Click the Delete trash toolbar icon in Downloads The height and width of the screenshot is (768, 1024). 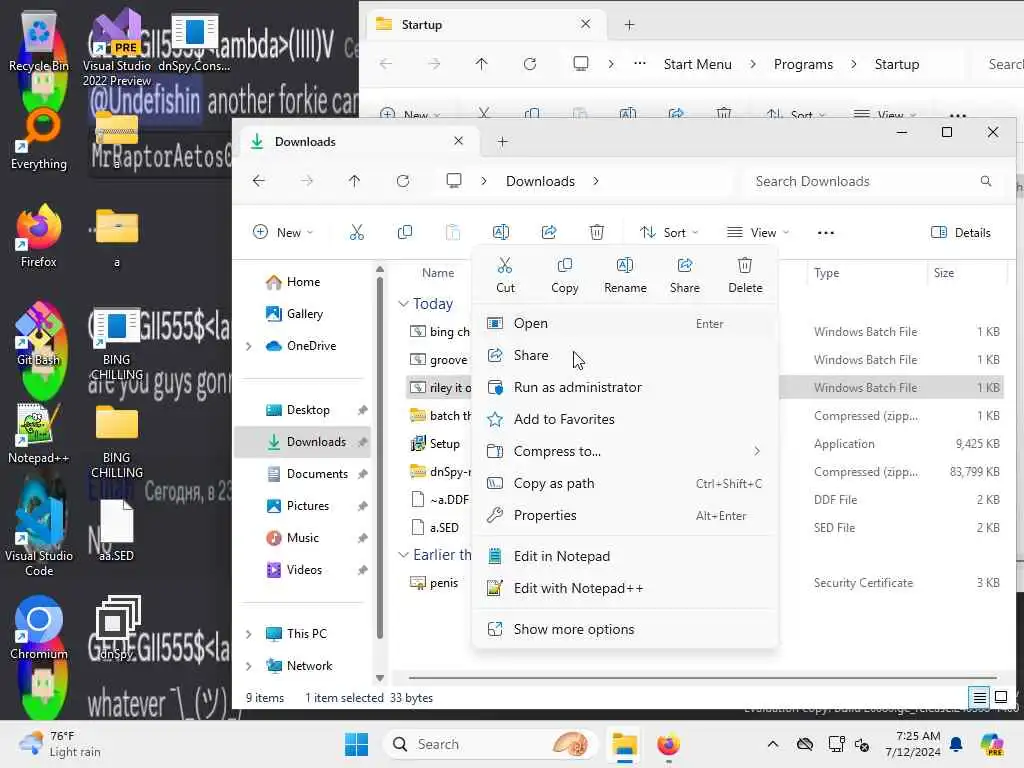[x=597, y=232]
